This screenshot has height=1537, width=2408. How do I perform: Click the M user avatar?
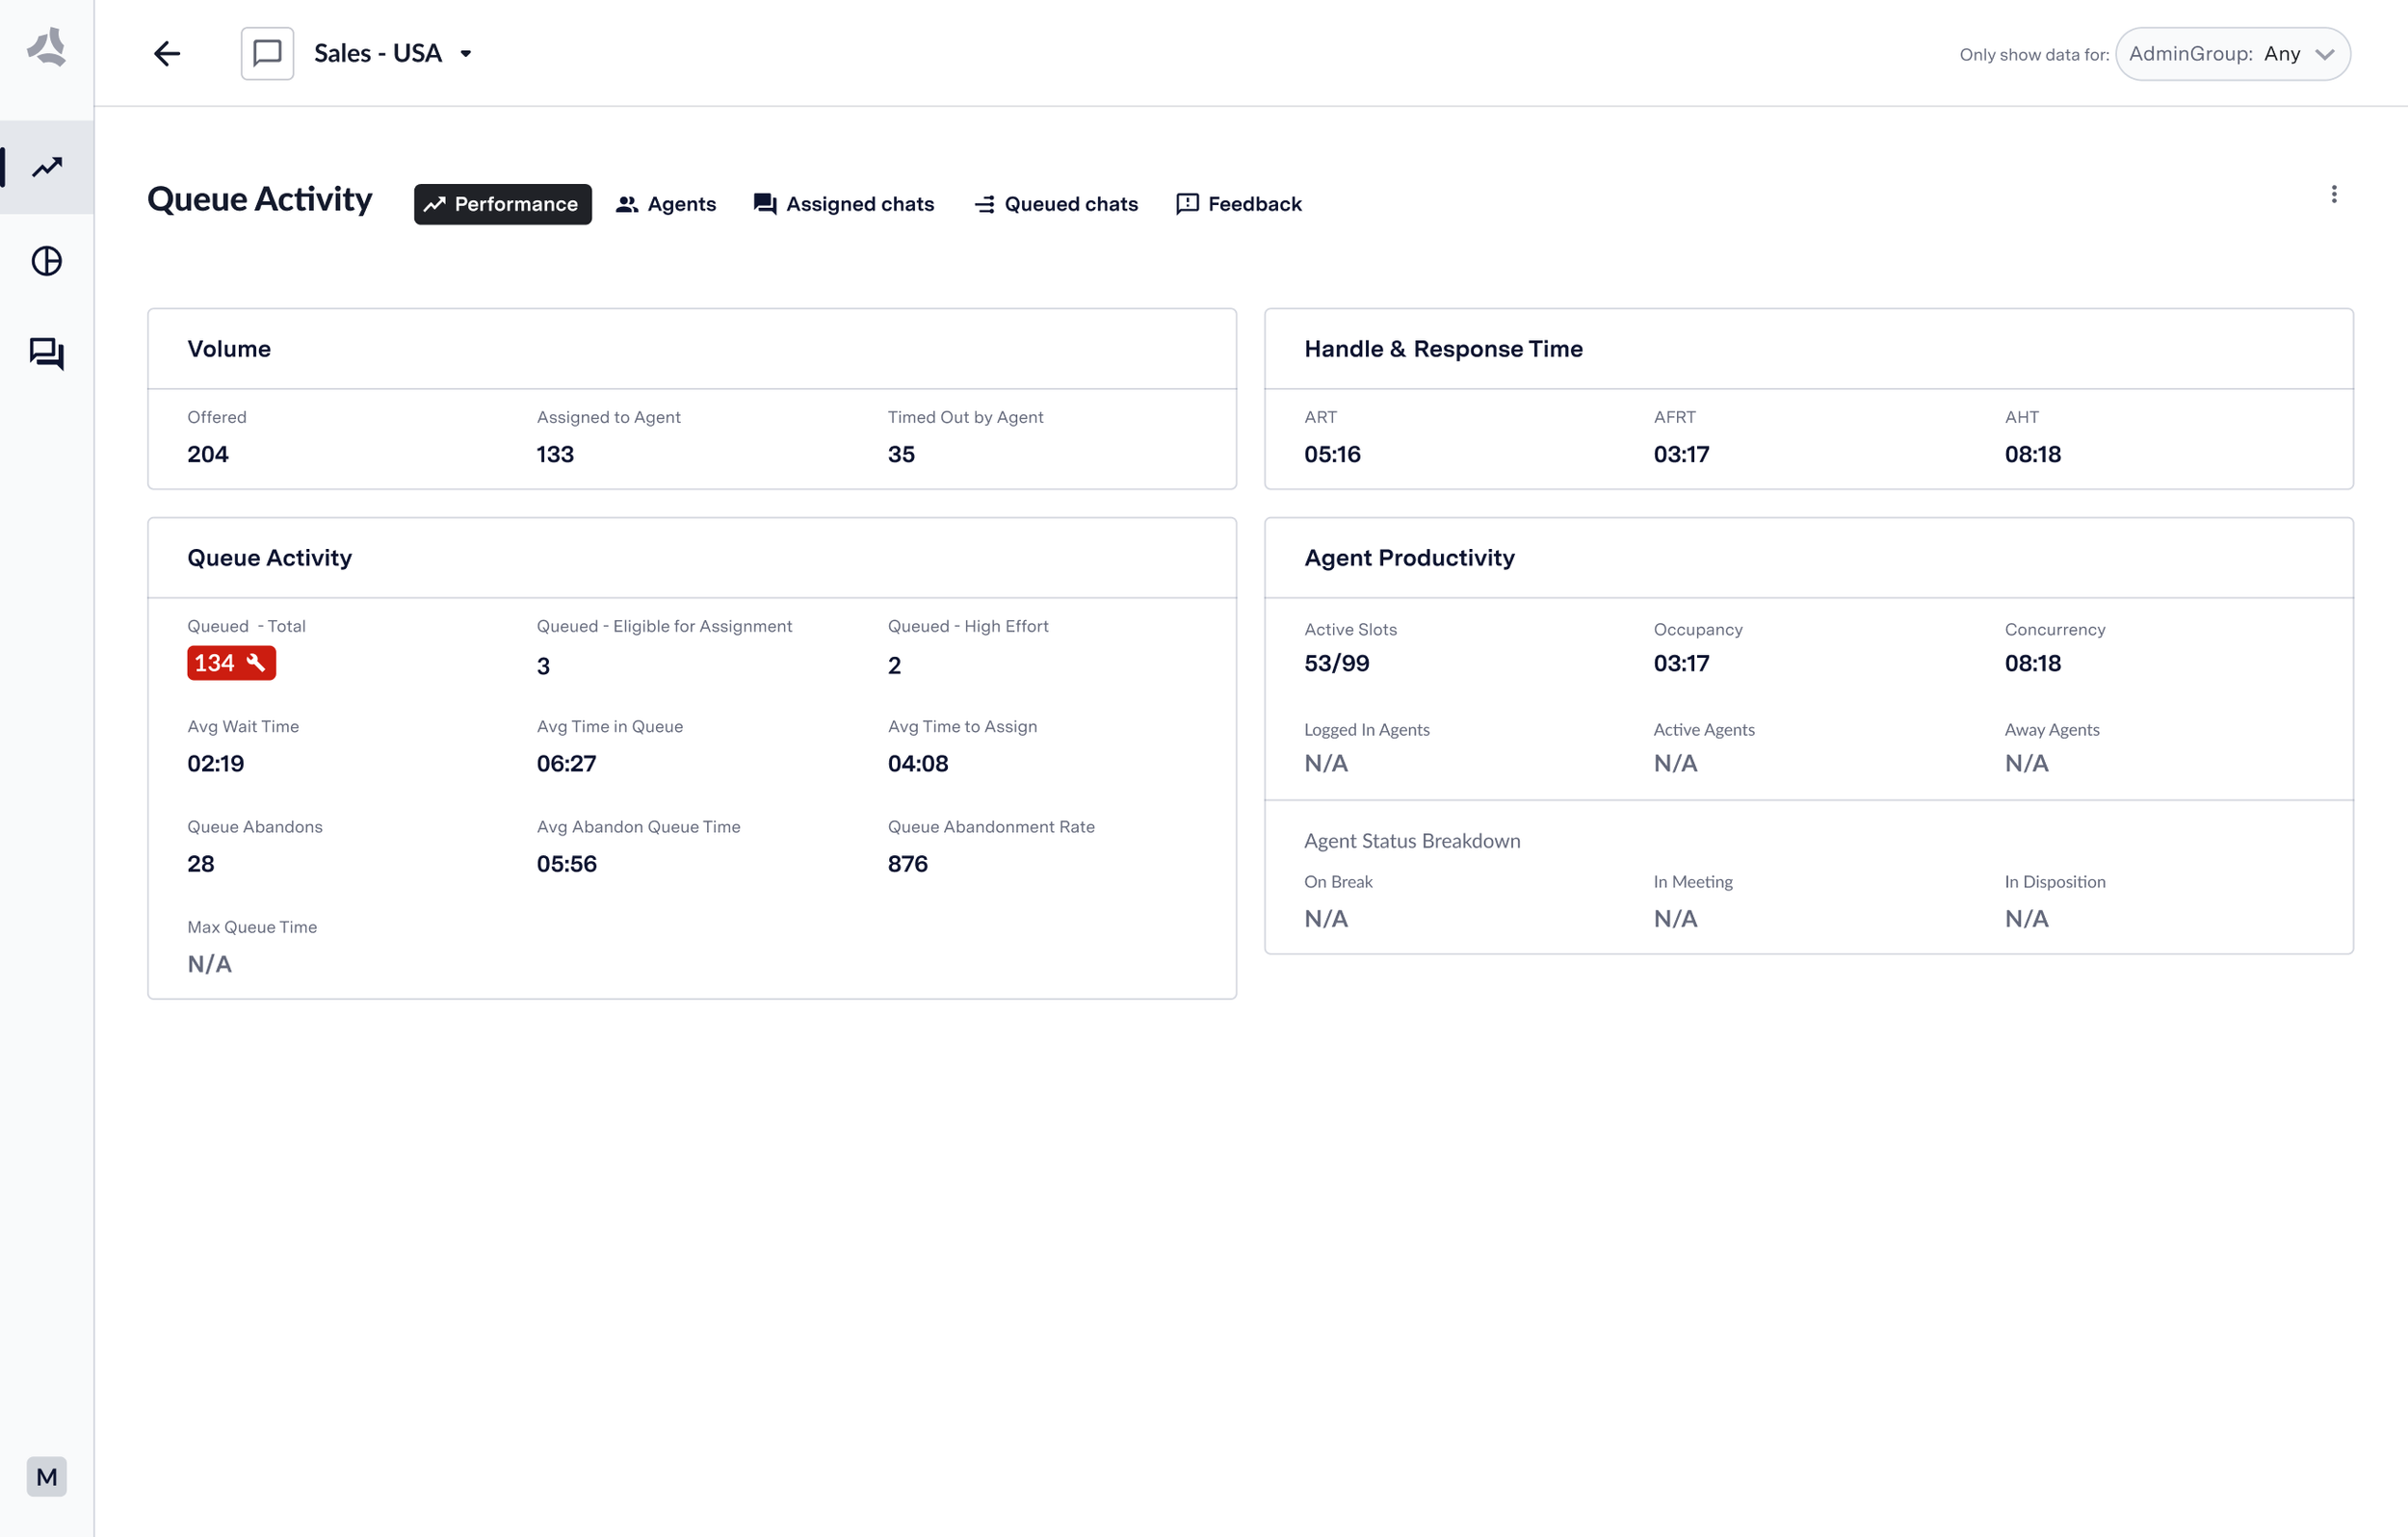pyautogui.click(x=47, y=1476)
